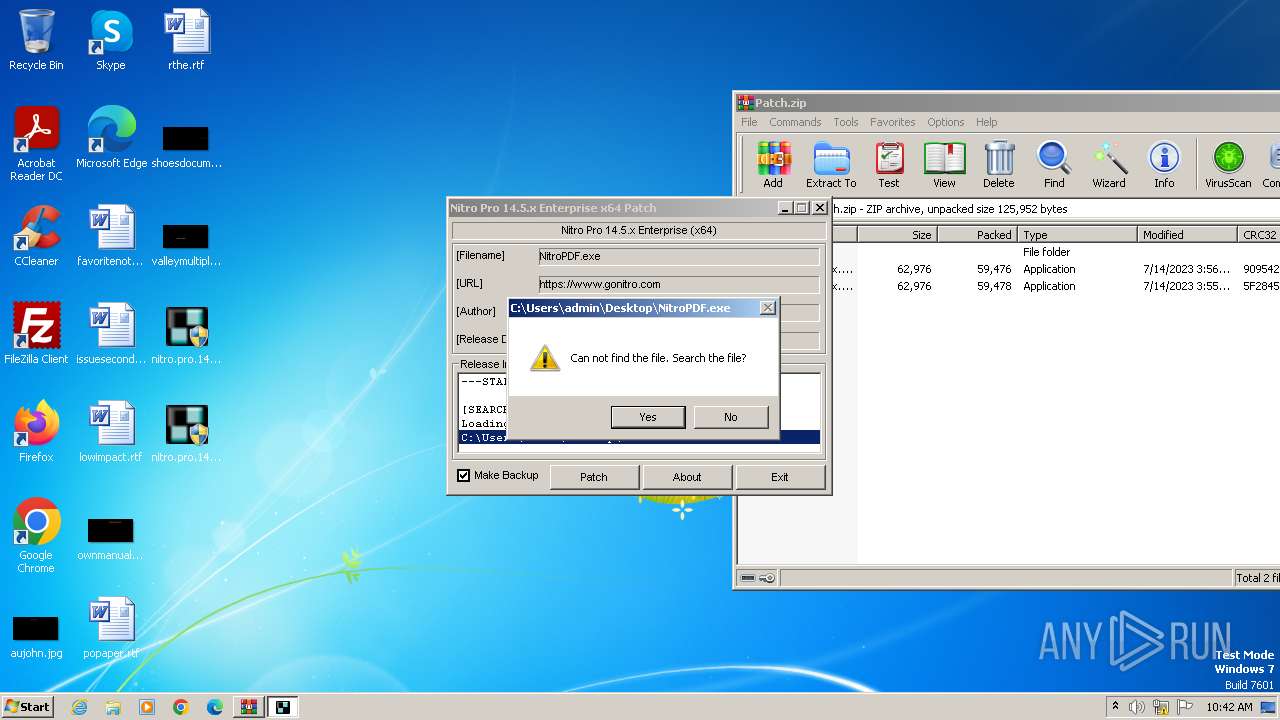Click Chrome icon in taskbar
Viewport: 1280px width, 720px height.
[181, 707]
